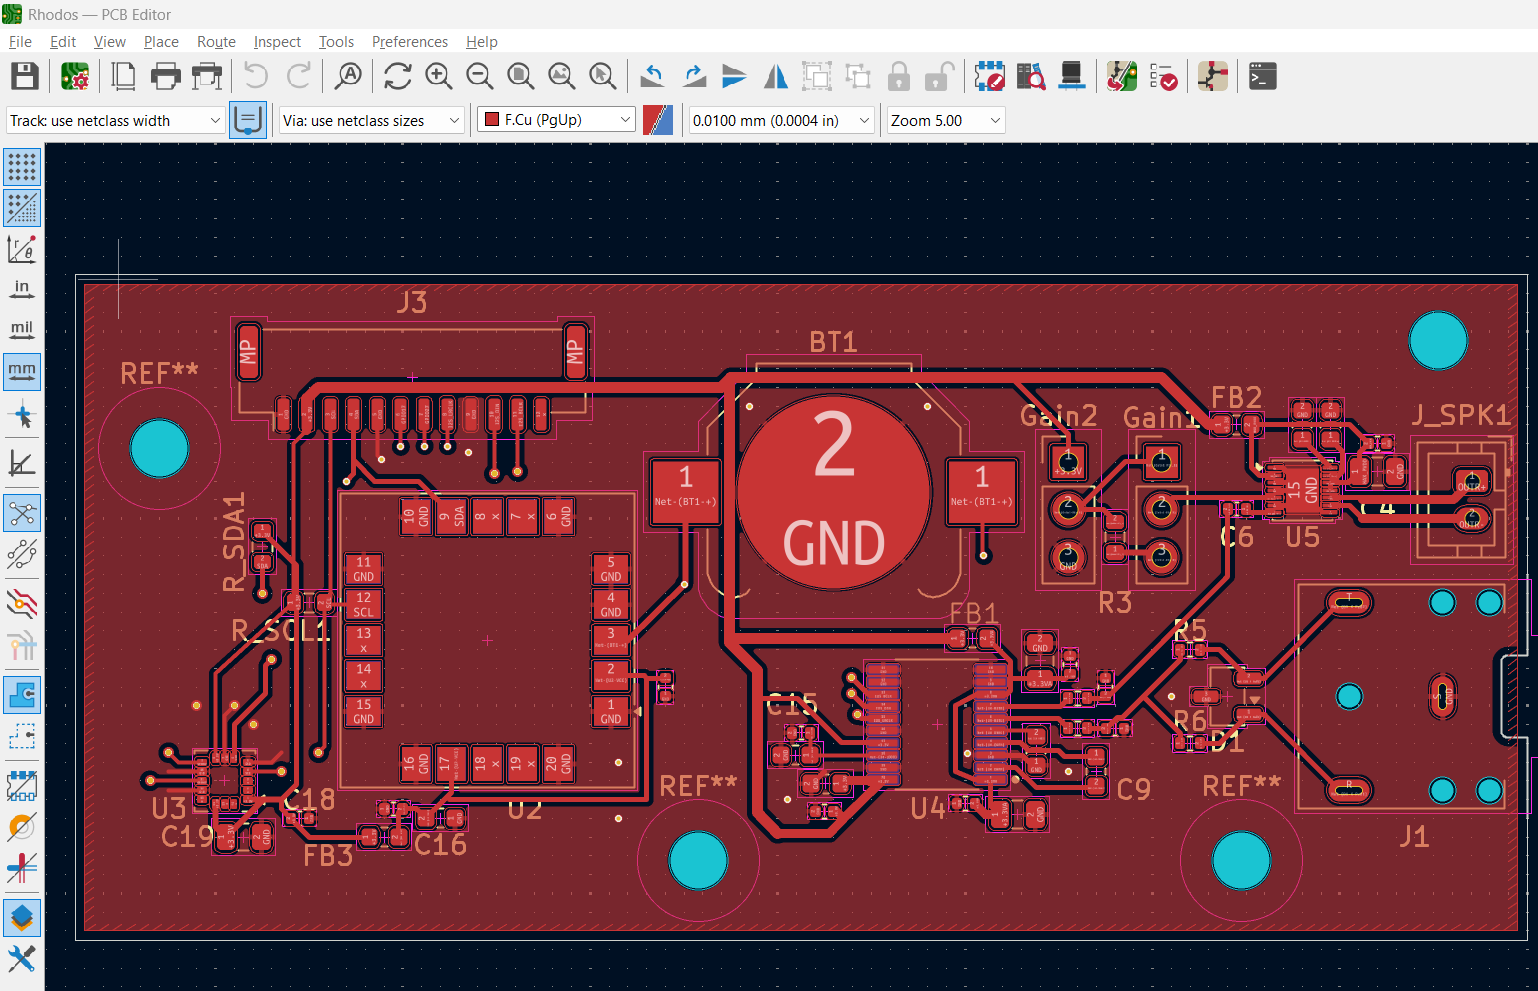Open the track width dropdown
Image resolution: width=1538 pixels, height=991 pixels.
tap(114, 119)
